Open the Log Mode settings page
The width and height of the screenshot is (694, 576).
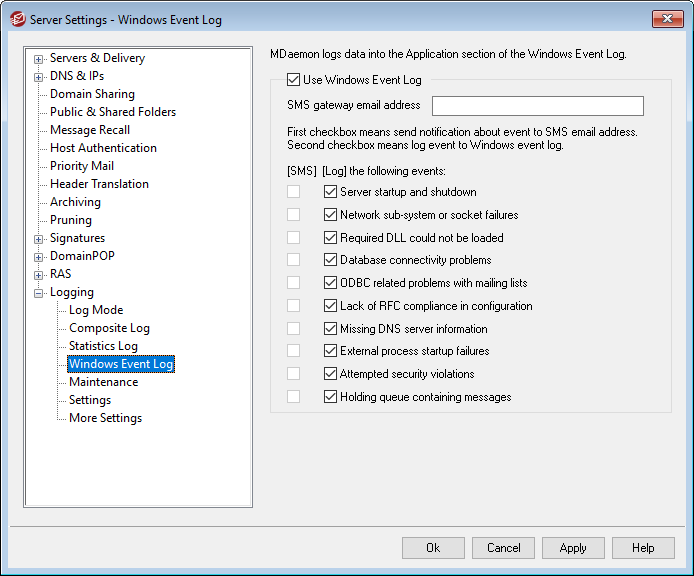click(96, 310)
